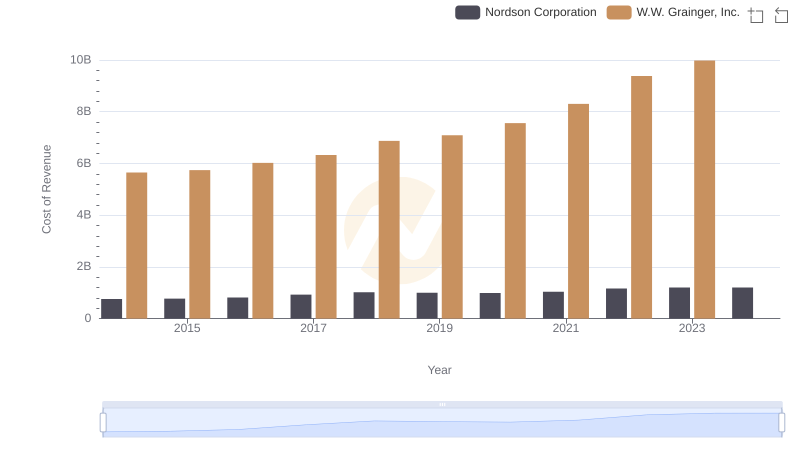Screen dimensions: 800x461
Task: Click the y-axis label 6B
Action: tap(84, 163)
